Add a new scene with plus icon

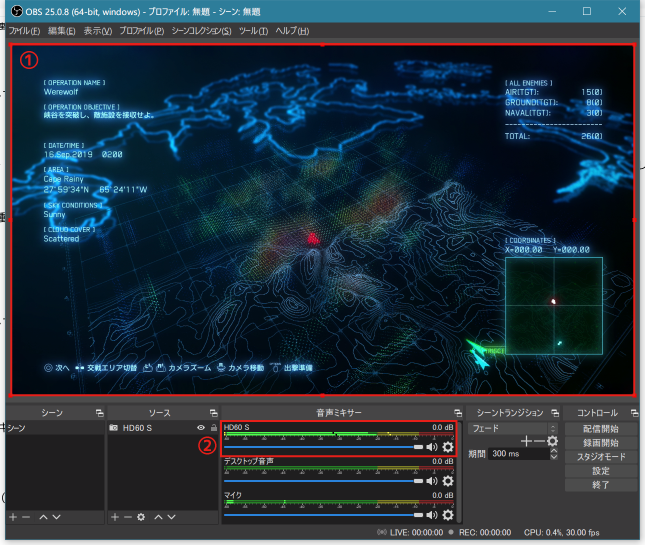[13, 517]
